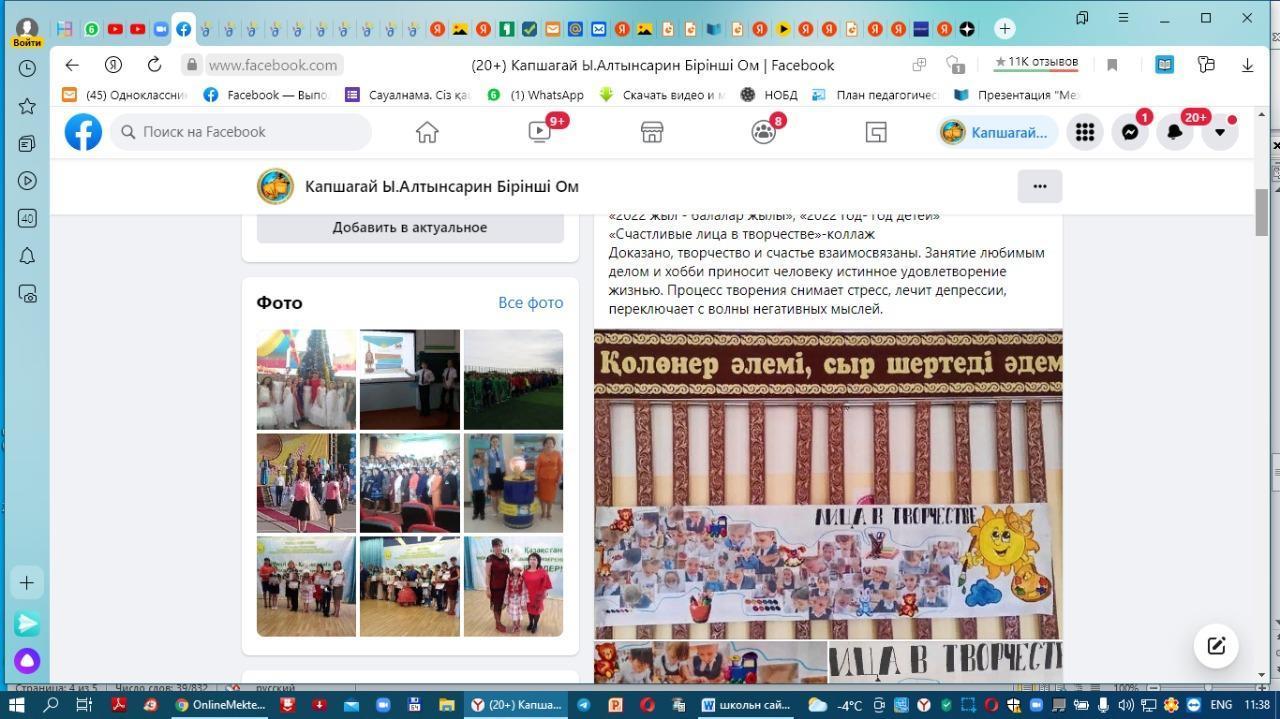Click Добавить в актуальное button

(x=410, y=227)
